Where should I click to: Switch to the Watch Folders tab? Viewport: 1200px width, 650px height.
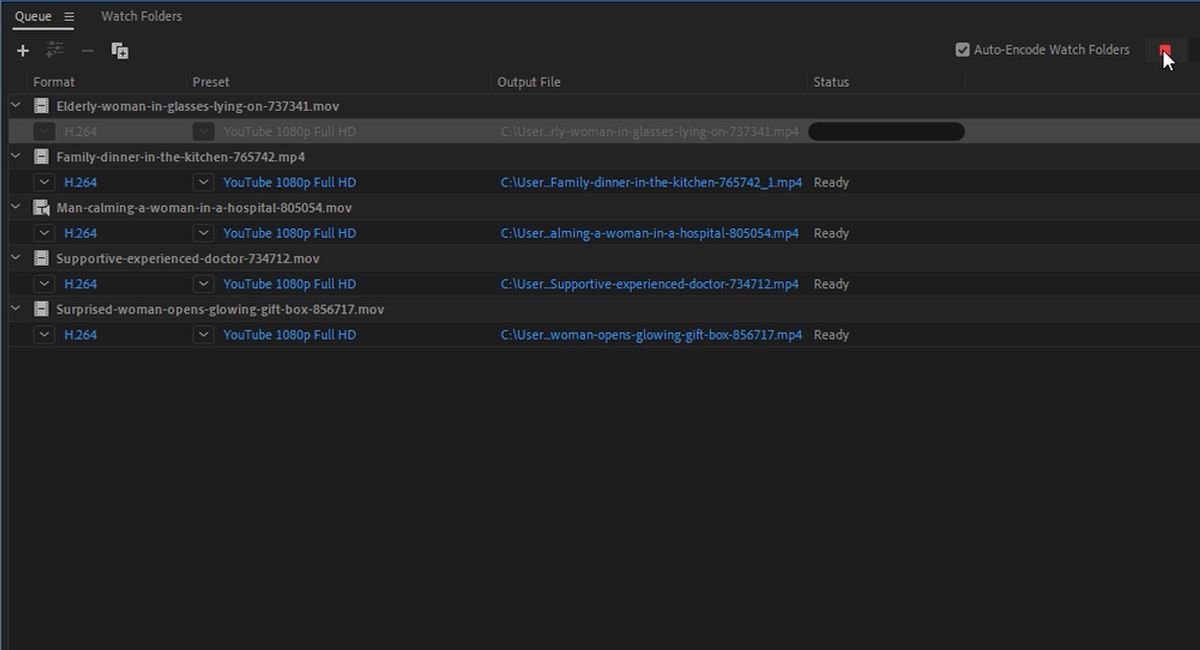coord(140,16)
